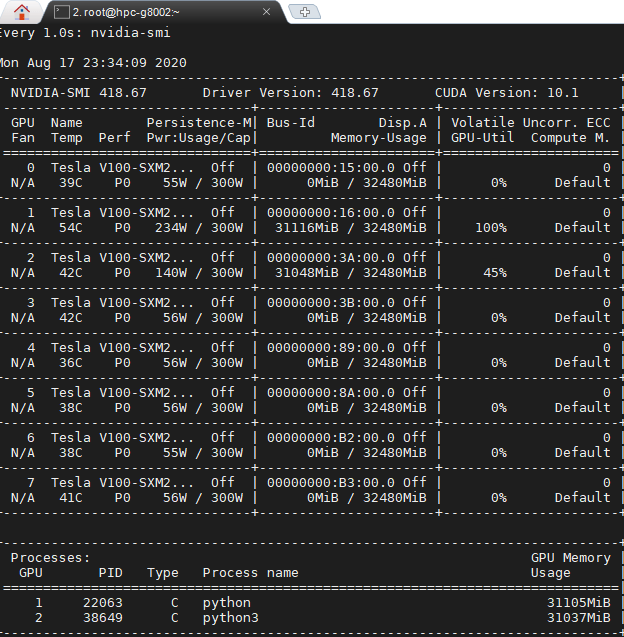Click the 54C temperature reading
The height and width of the screenshot is (637, 624).
[67, 227]
